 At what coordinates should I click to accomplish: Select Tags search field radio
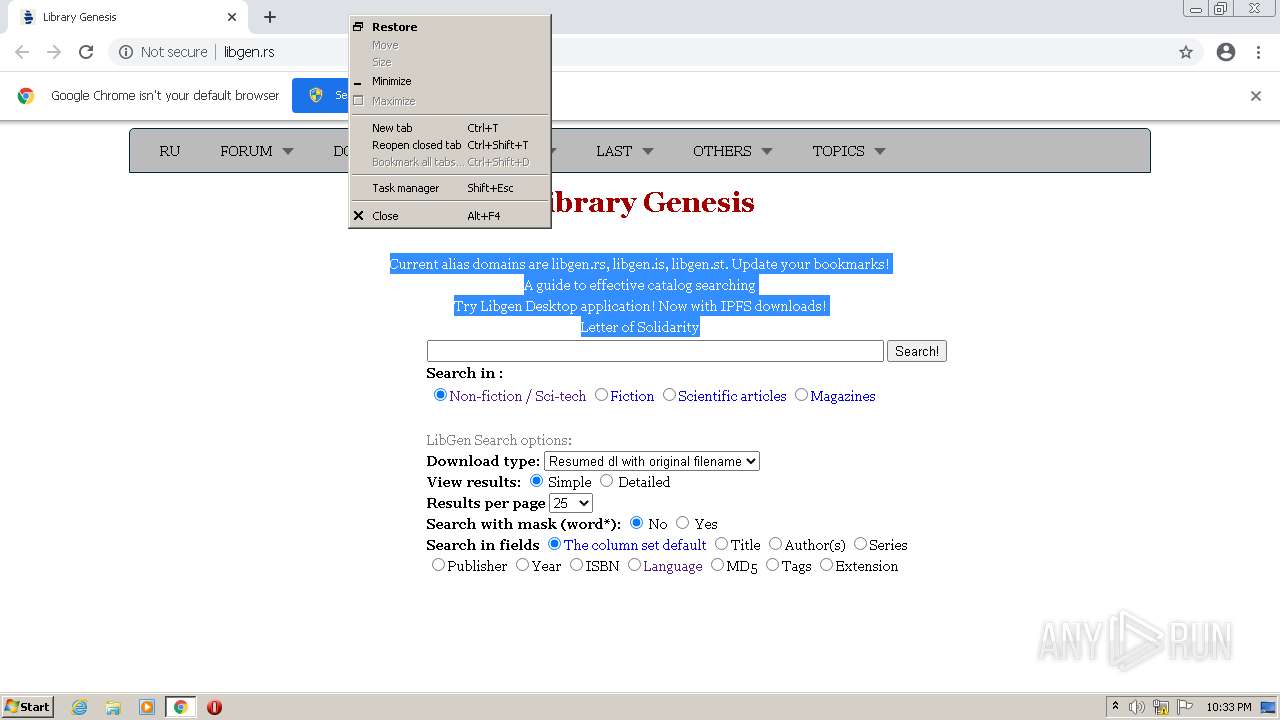(772, 565)
